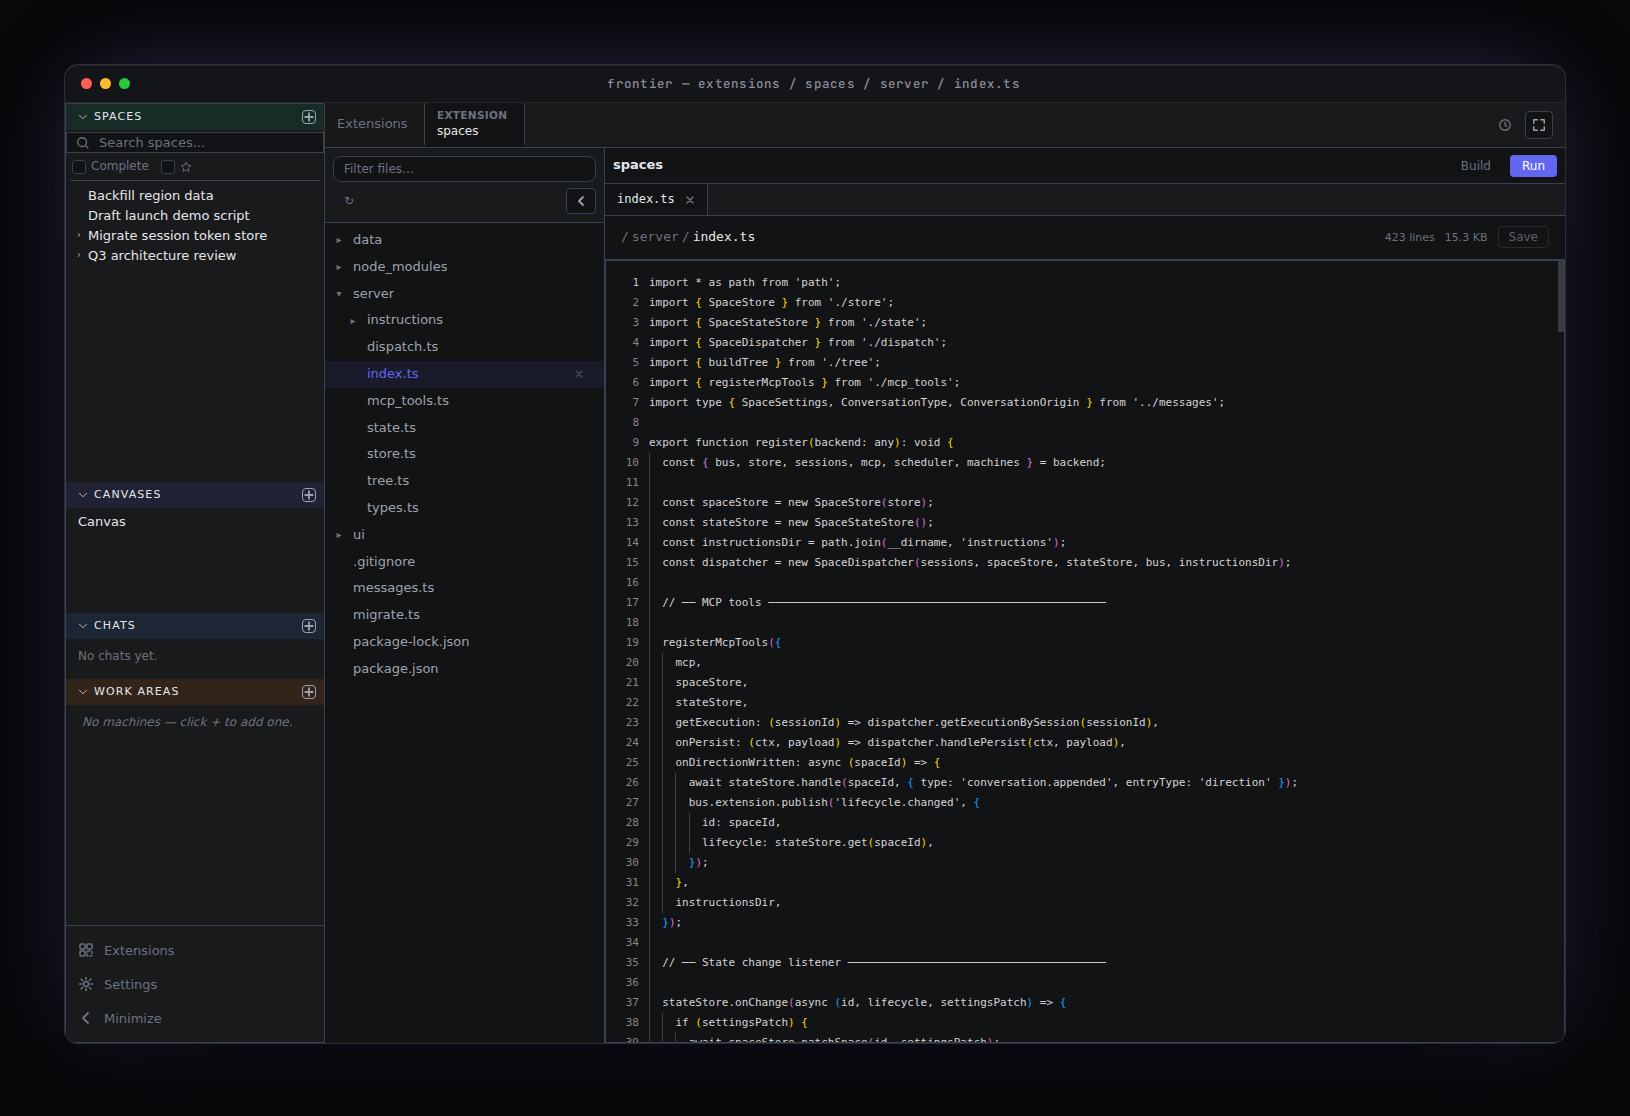The width and height of the screenshot is (1630, 1116).
Task: Focus the Search spaces input
Action: [195, 143]
